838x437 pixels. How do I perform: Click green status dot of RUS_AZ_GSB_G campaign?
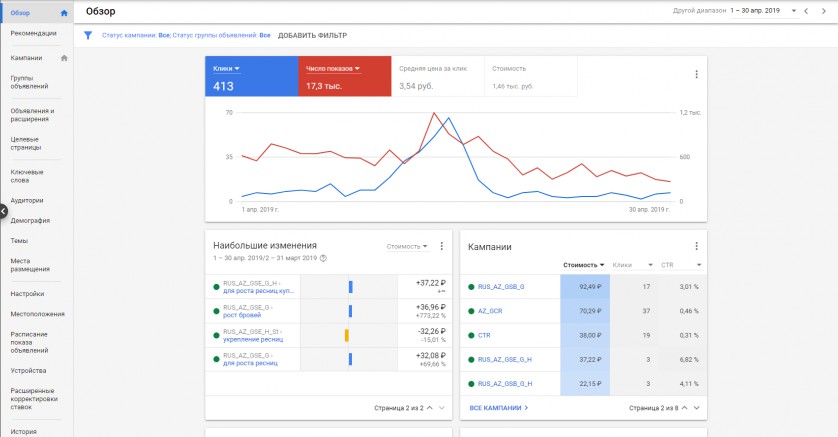(x=471, y=287)
